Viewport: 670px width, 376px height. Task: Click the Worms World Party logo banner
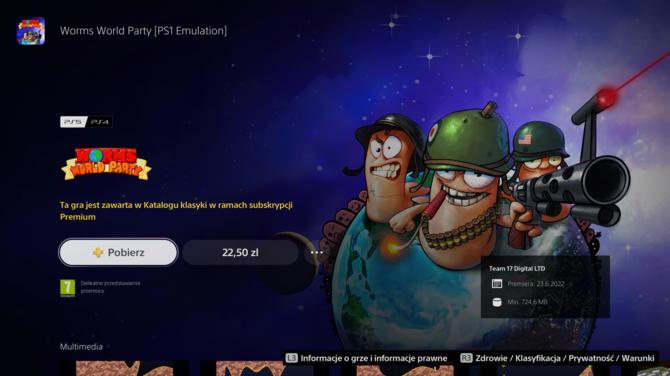tap(106, 164)
